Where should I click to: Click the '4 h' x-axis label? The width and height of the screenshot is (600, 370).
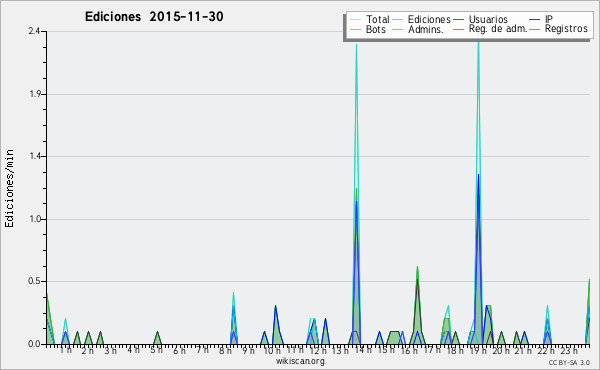pos(134,350)
